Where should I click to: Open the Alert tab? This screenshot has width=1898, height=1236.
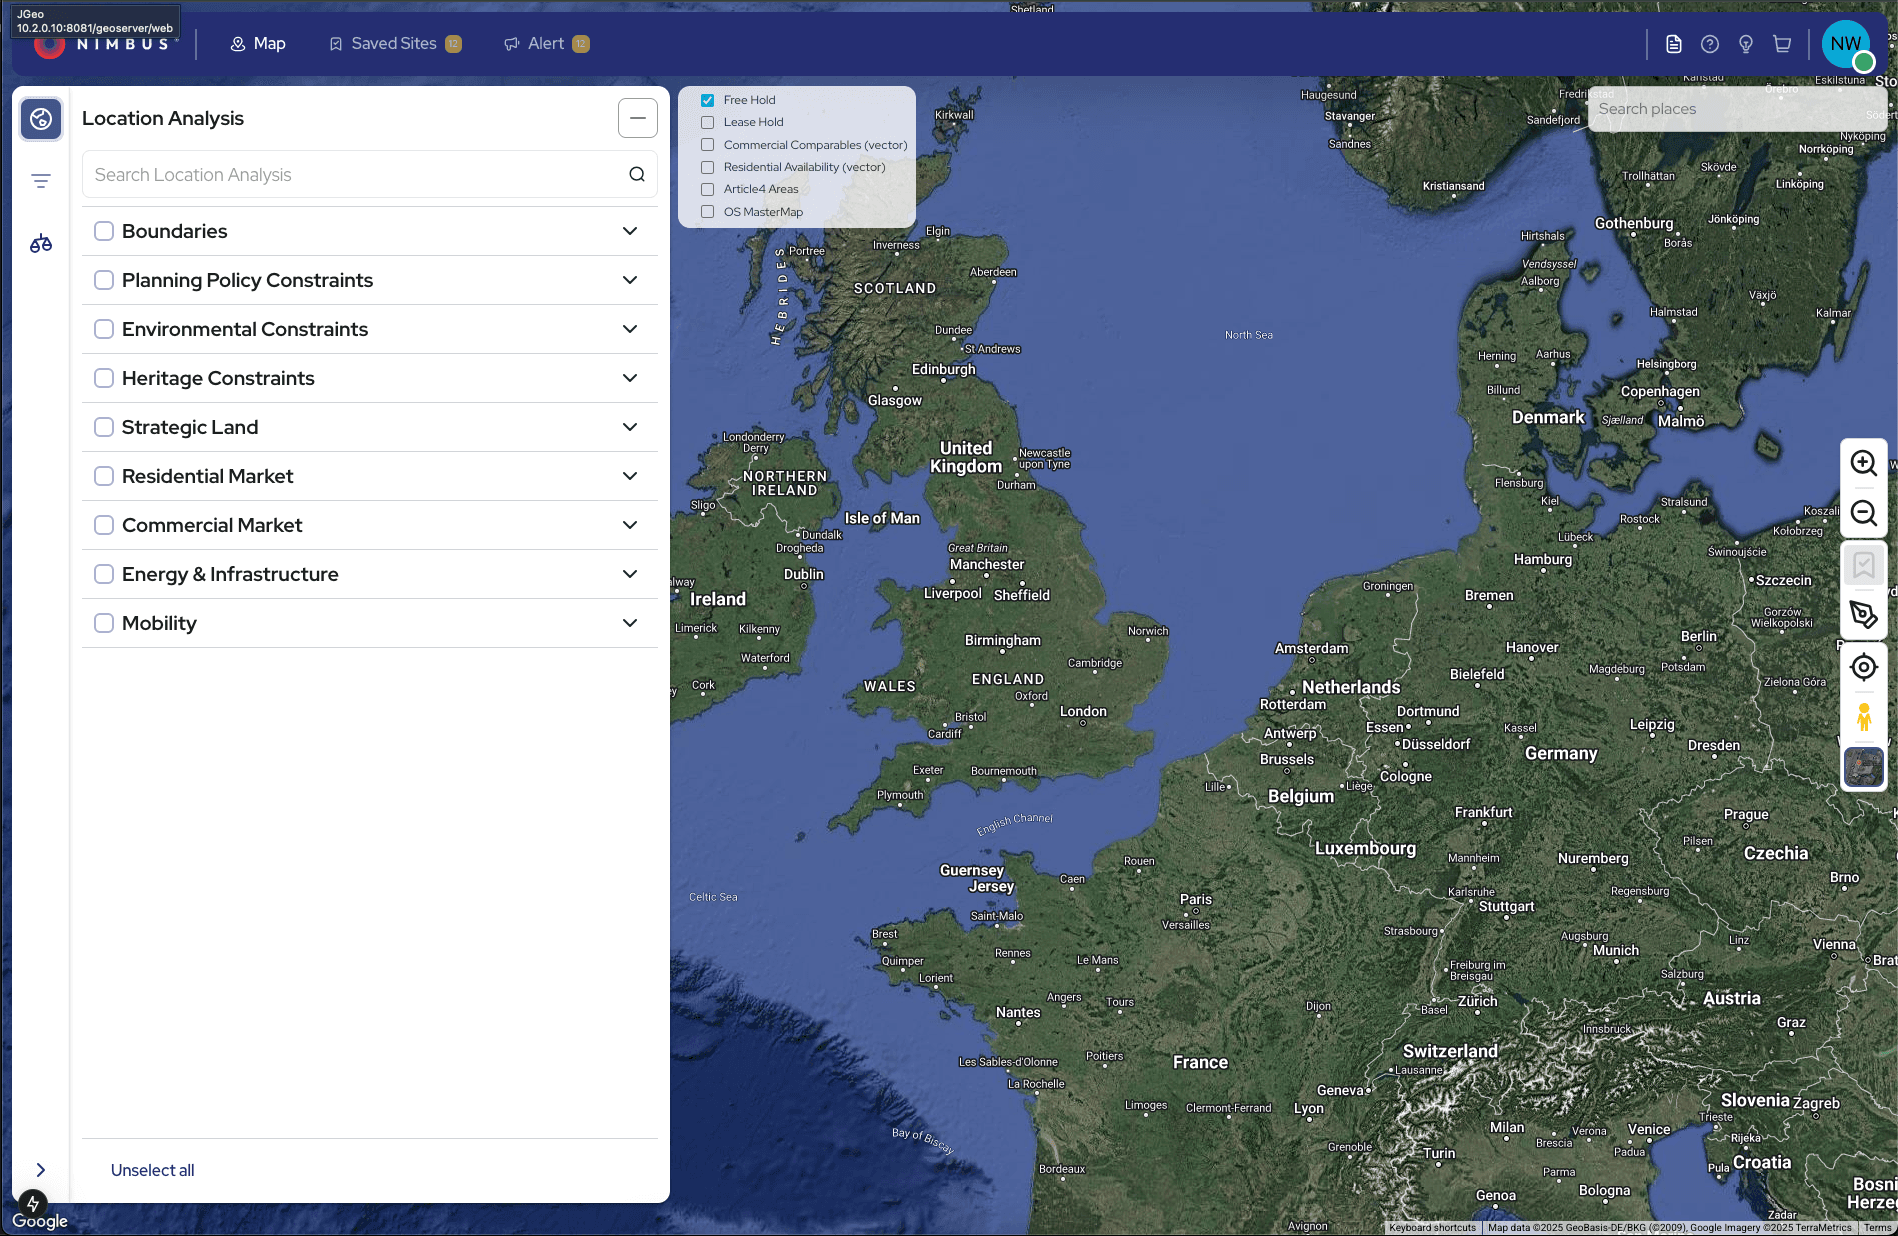pyautogui.click(x=546, y=44)
